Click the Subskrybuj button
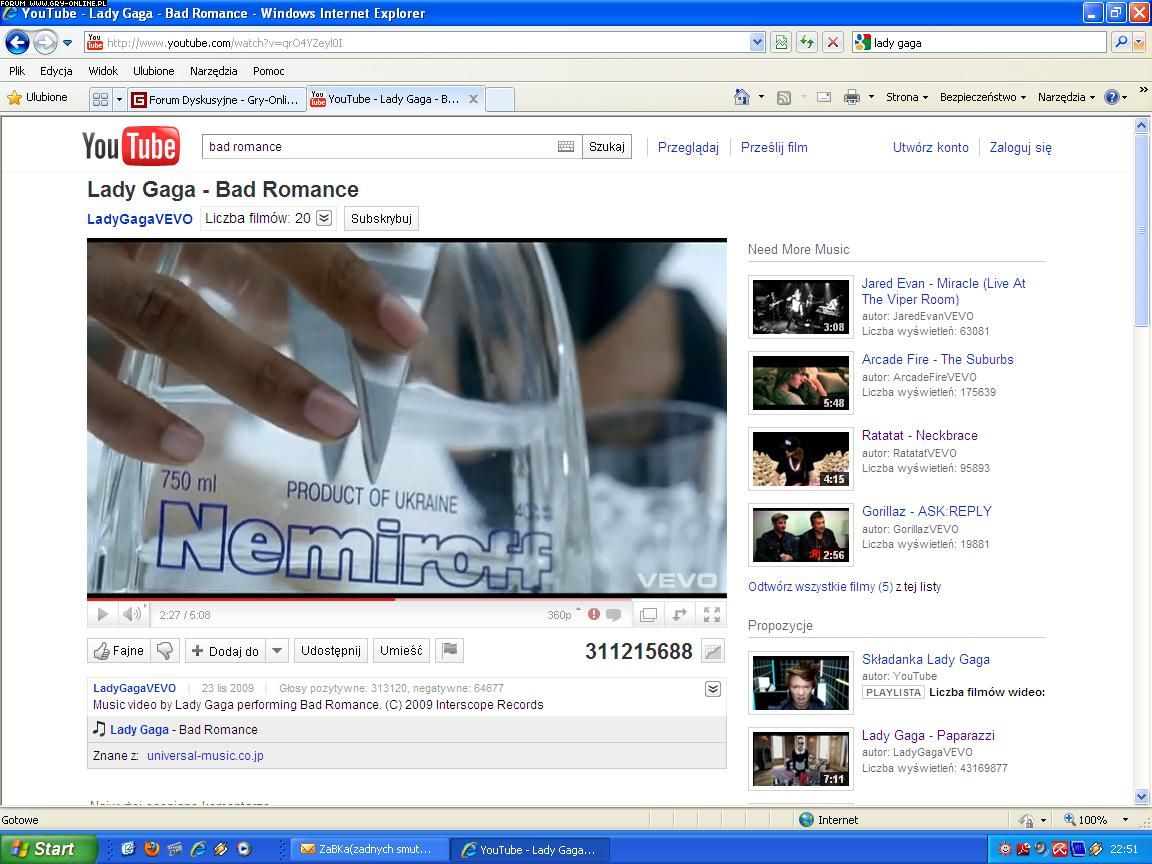 click(381, 218)
